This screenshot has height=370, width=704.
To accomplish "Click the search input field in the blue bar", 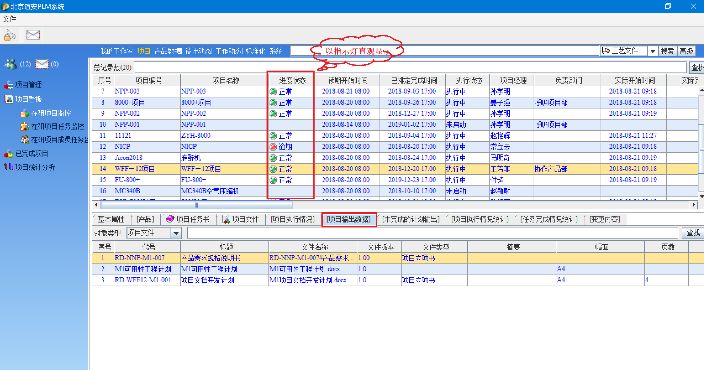I will (x=444, y=51).
